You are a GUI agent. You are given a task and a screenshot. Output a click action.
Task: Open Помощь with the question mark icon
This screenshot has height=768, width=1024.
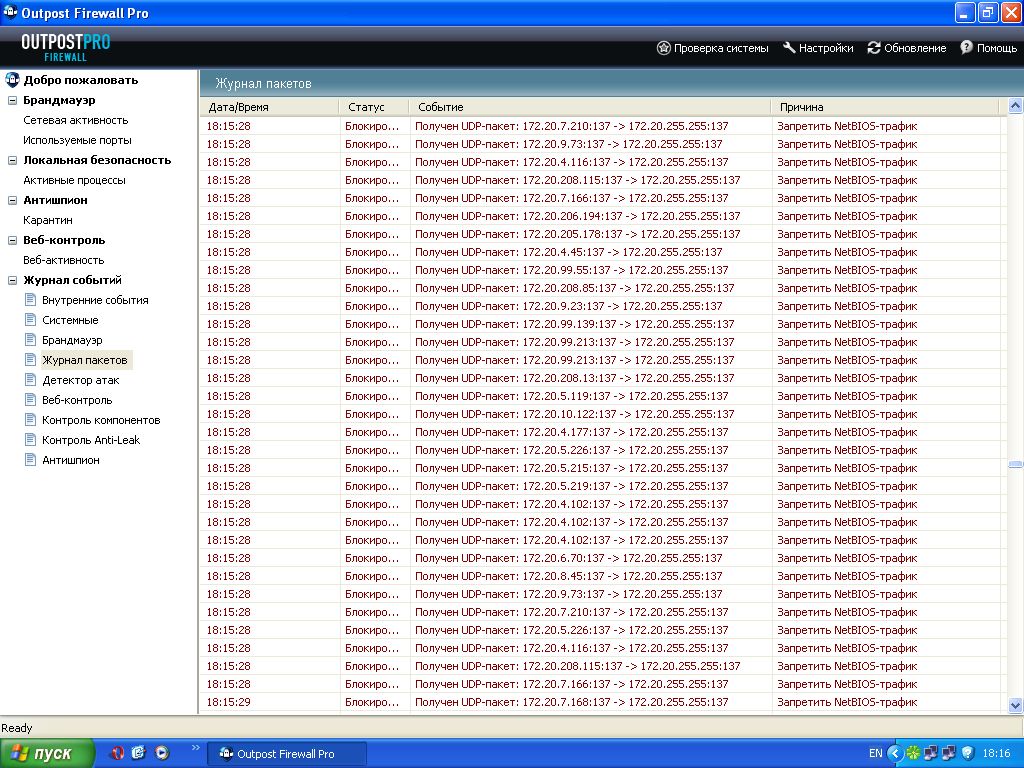click(988, 48)
